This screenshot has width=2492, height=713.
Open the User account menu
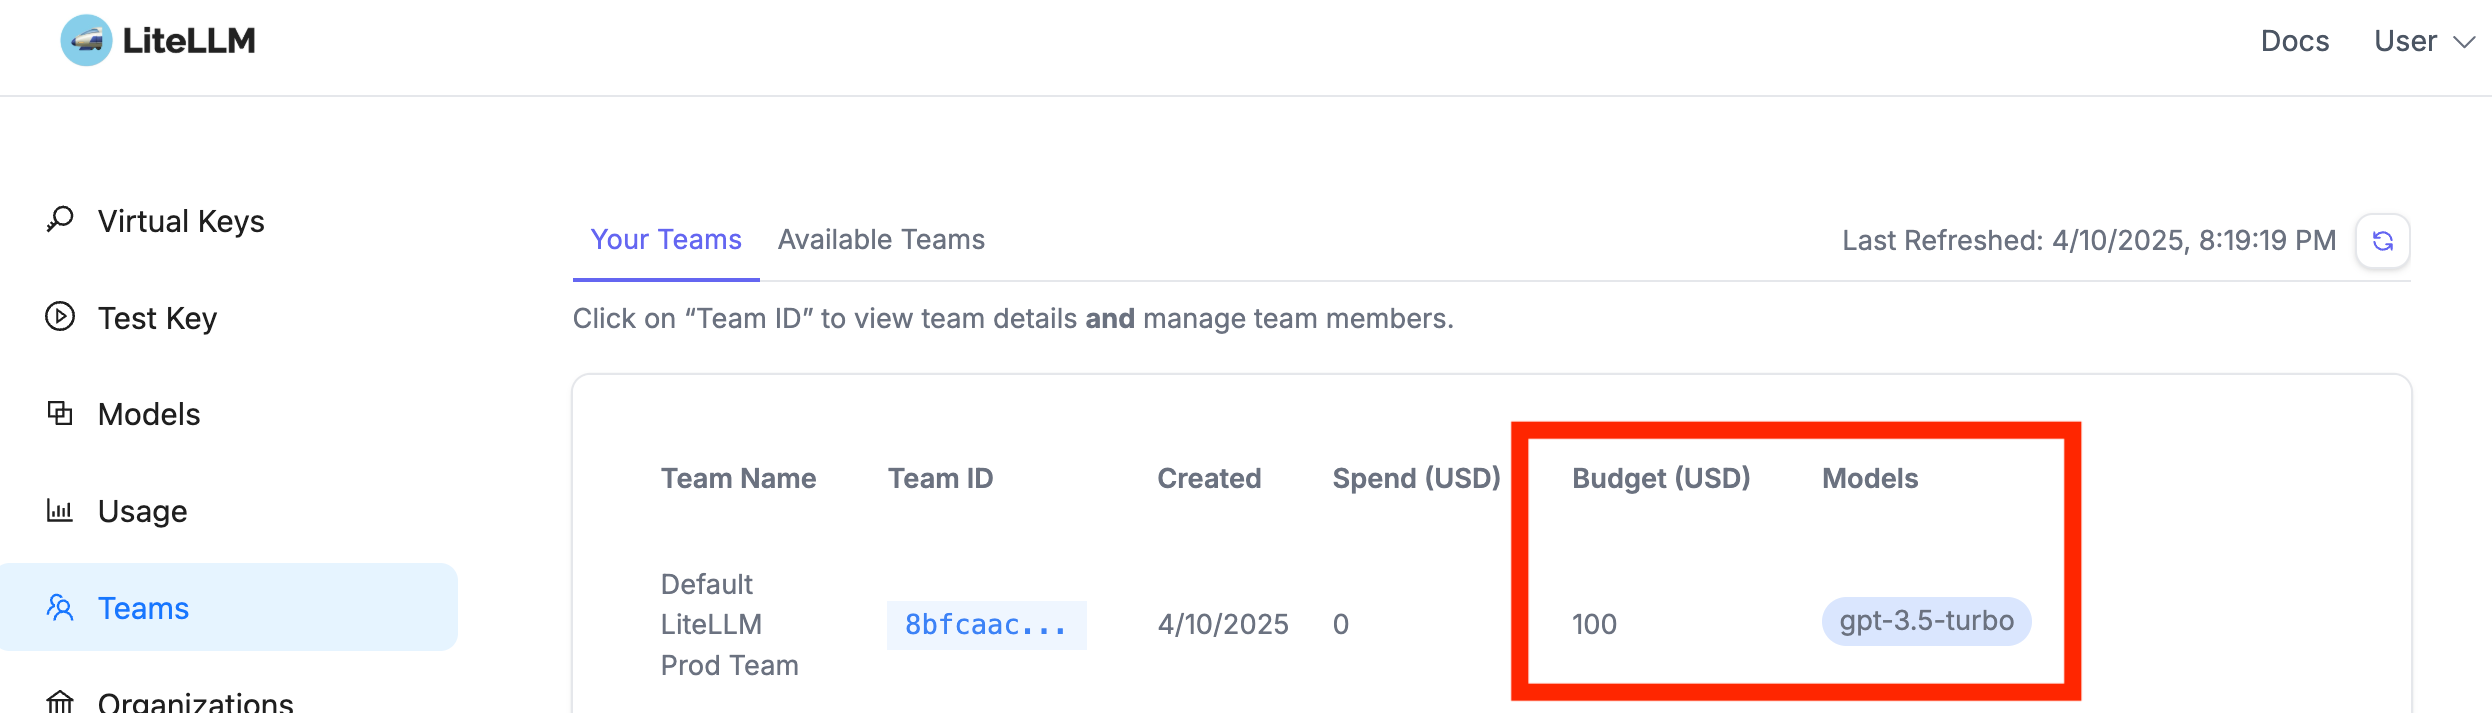tap(2405, 41)
